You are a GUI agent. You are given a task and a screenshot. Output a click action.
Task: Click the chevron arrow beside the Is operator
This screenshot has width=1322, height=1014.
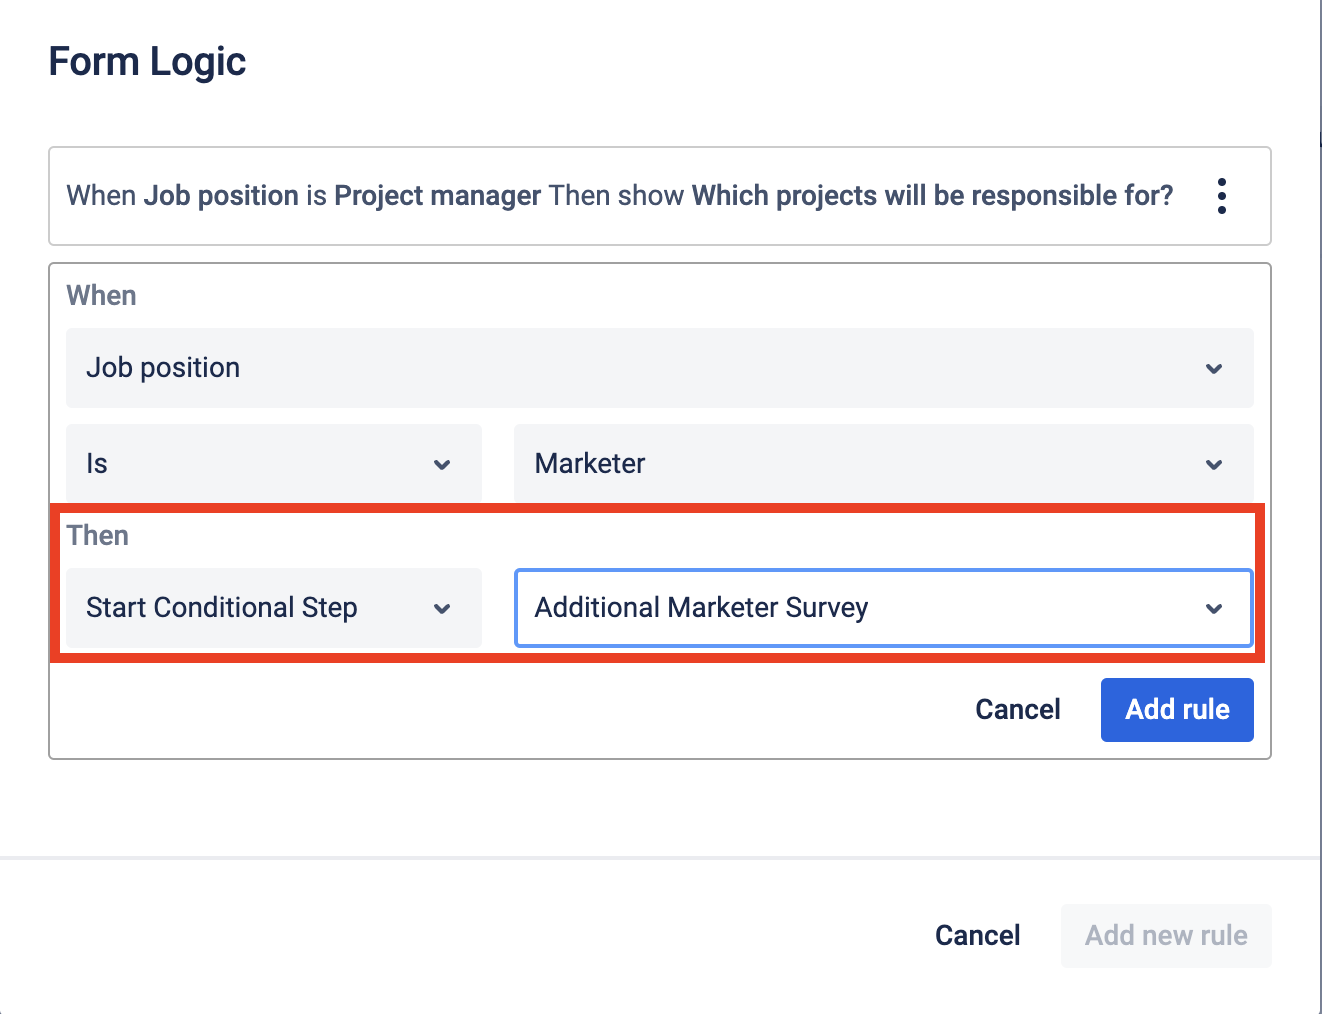[x=442, y=465]
